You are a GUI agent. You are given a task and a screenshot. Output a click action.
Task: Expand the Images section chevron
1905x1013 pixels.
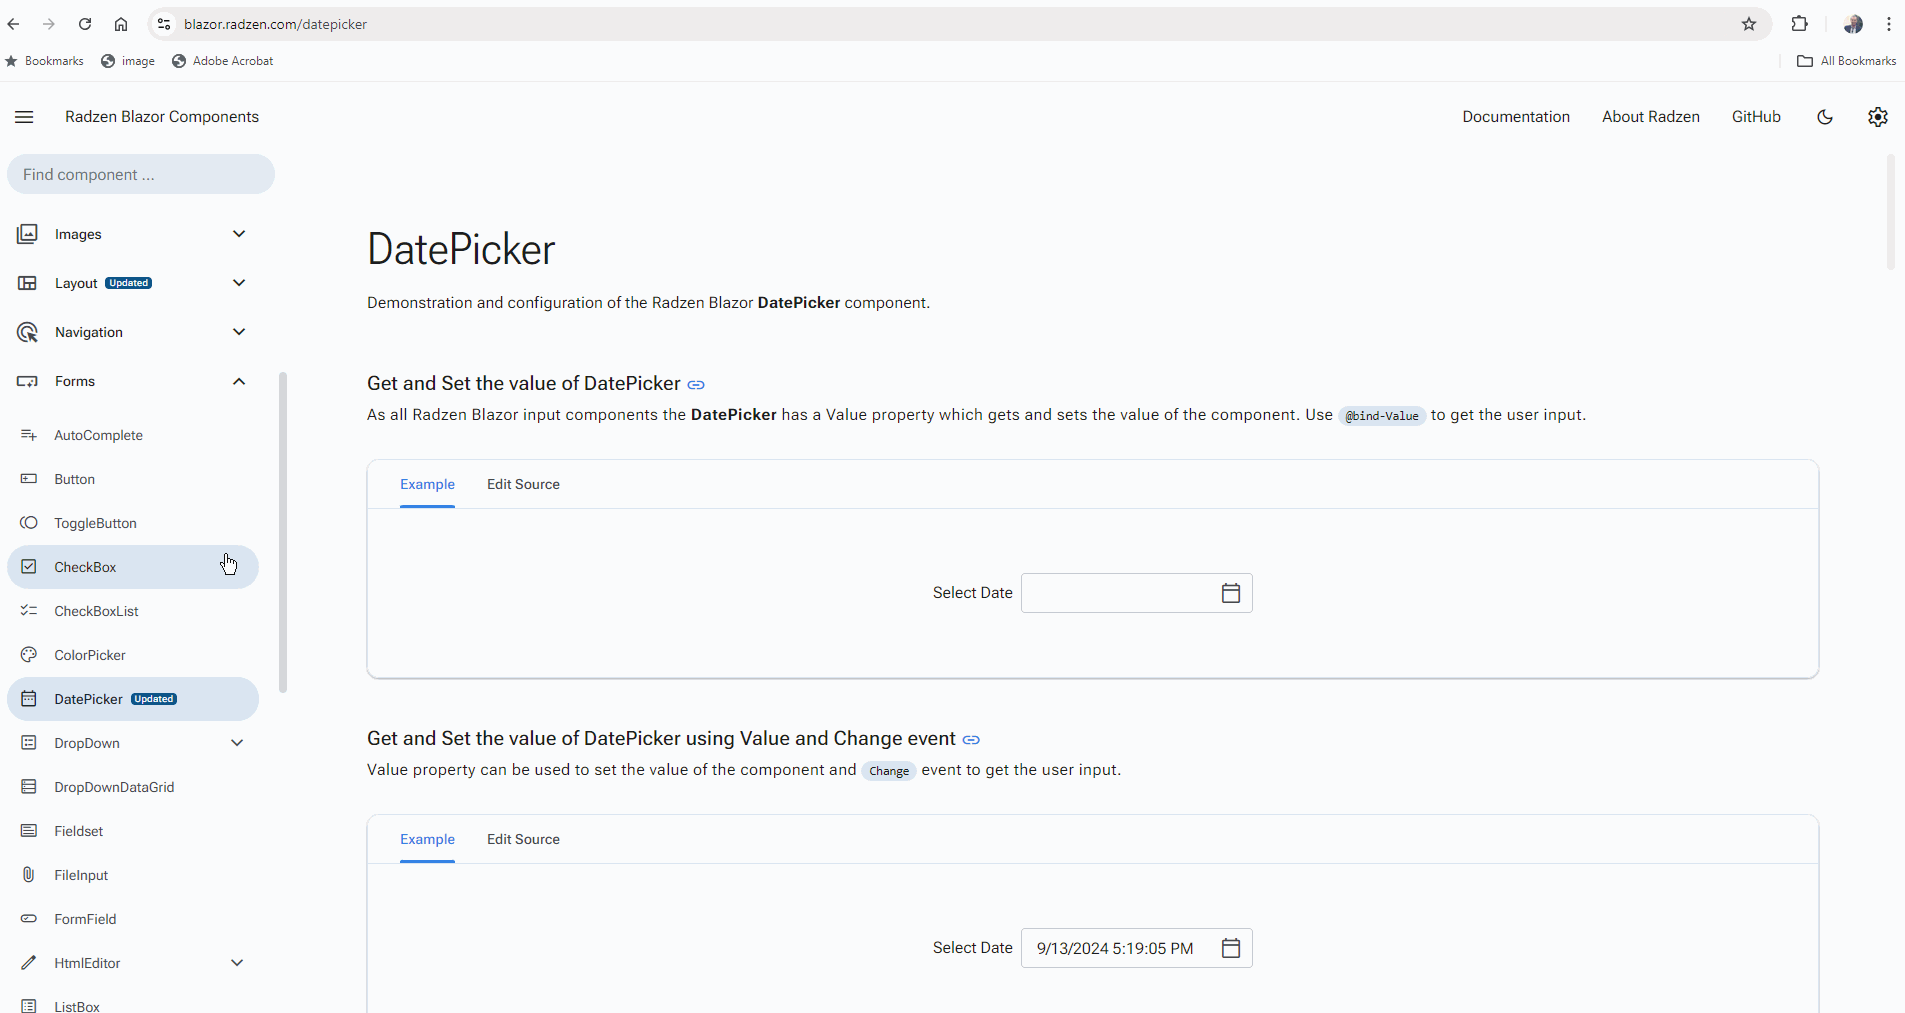239,234
